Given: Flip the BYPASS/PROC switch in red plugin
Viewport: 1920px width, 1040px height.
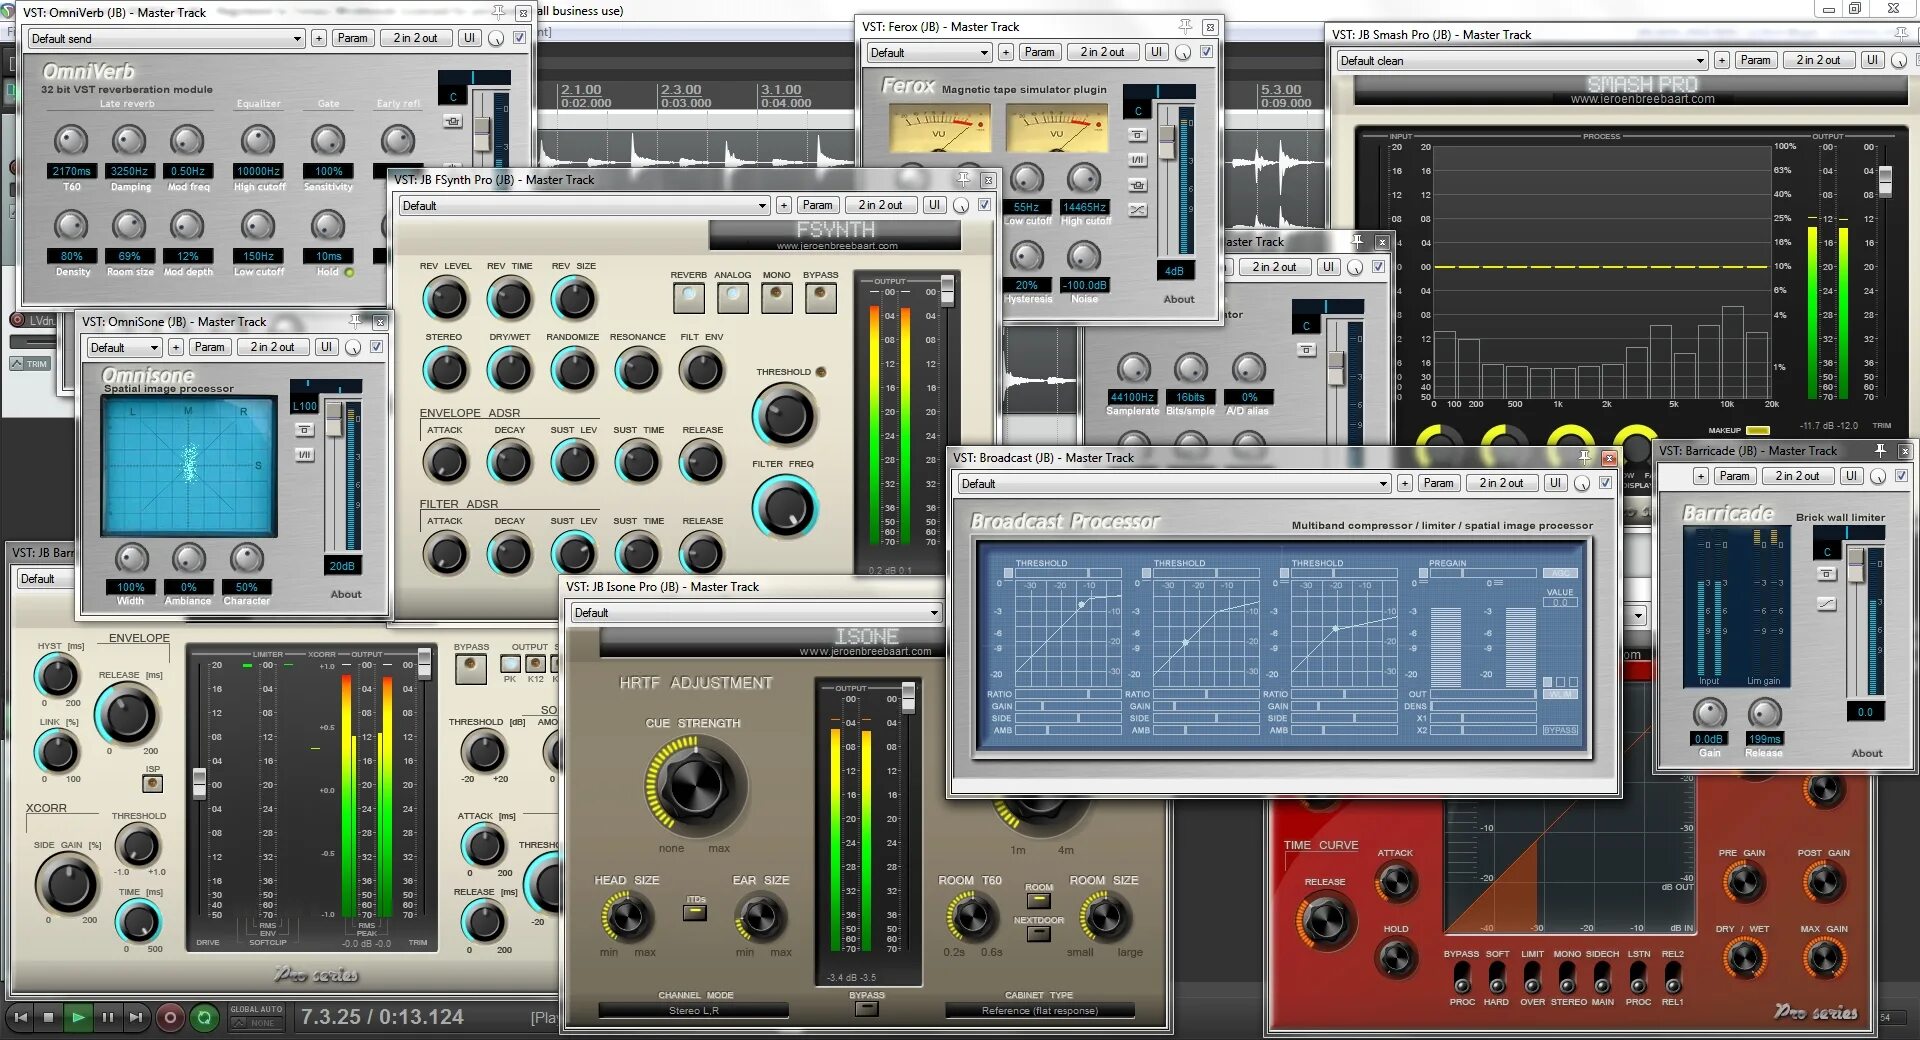Looking at the screenshot, I should click(1462, 976).
